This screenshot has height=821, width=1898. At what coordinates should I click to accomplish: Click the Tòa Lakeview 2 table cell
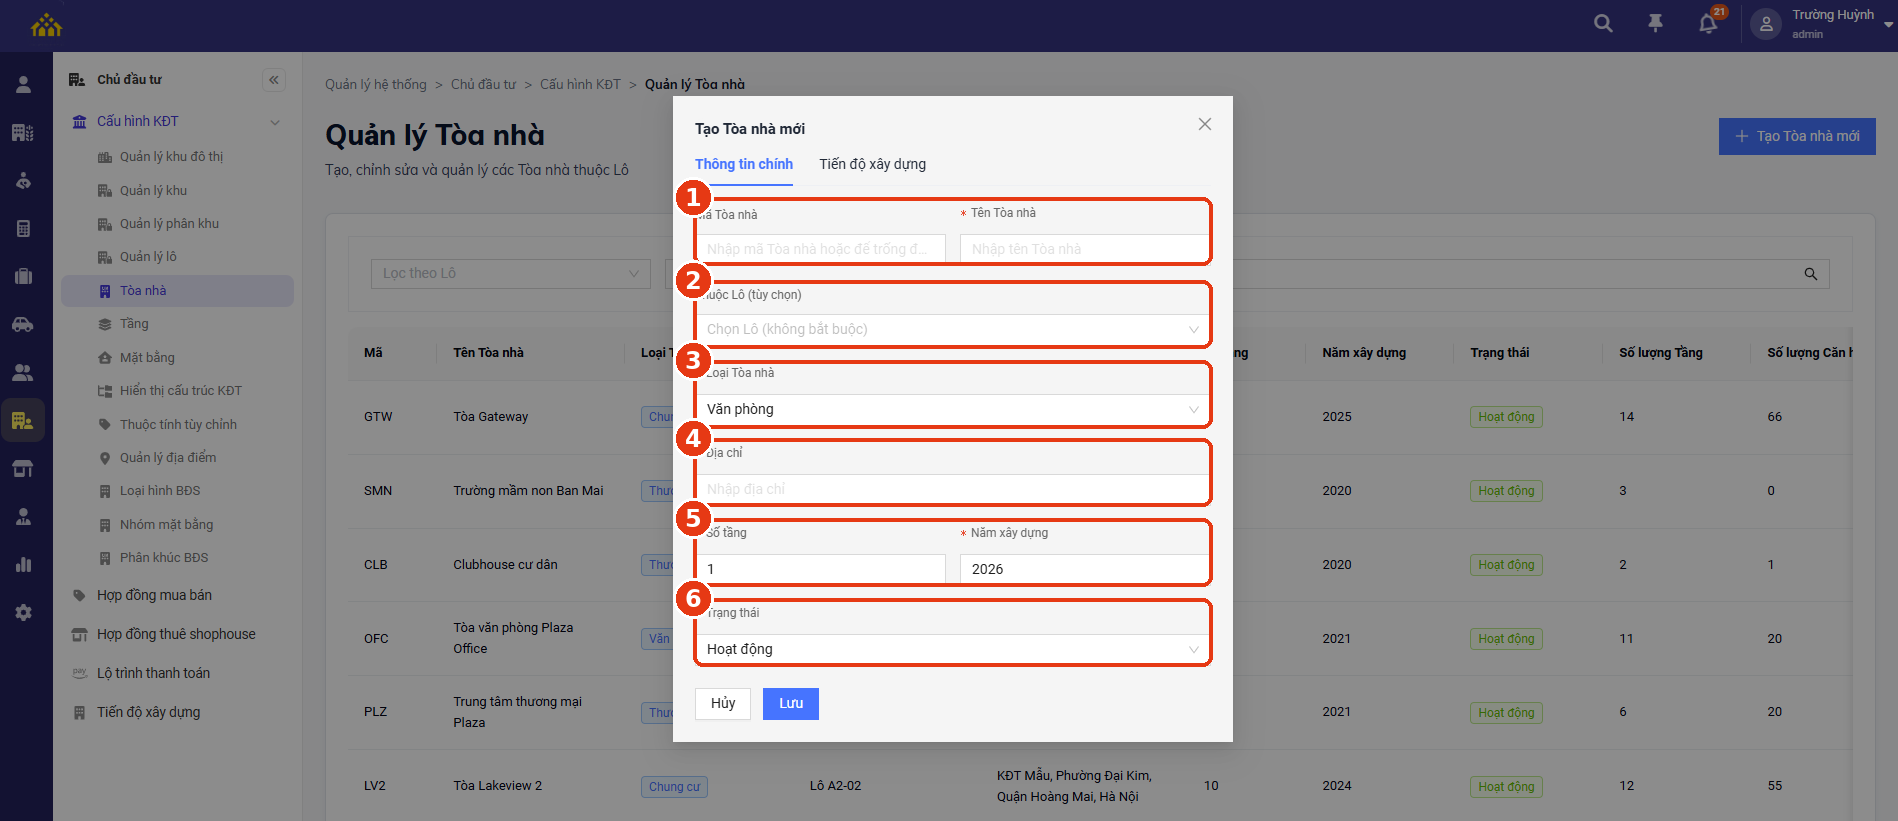point(497,786)
